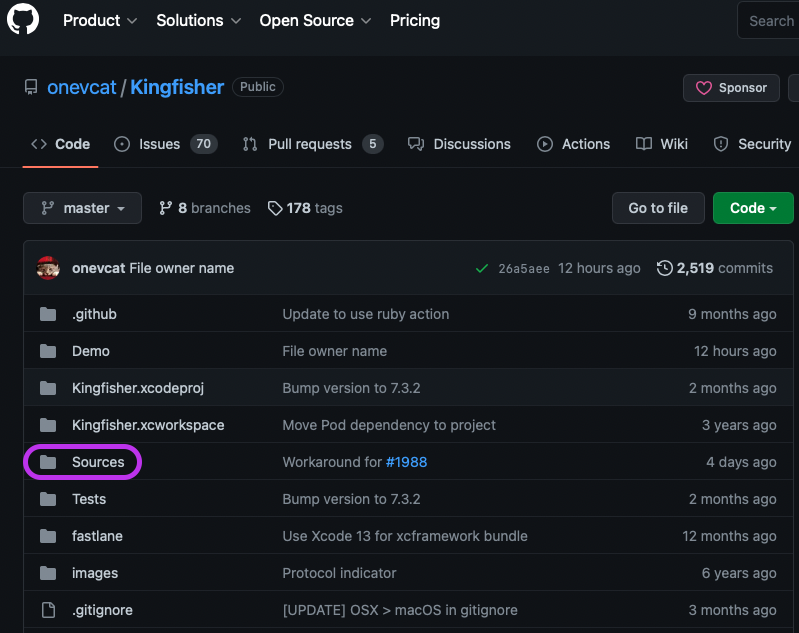The width and height of the screenshot is (799, 633).
Task: Open the Kingfisher.xcworkspace folder name
Action: (x=148, y=425)
